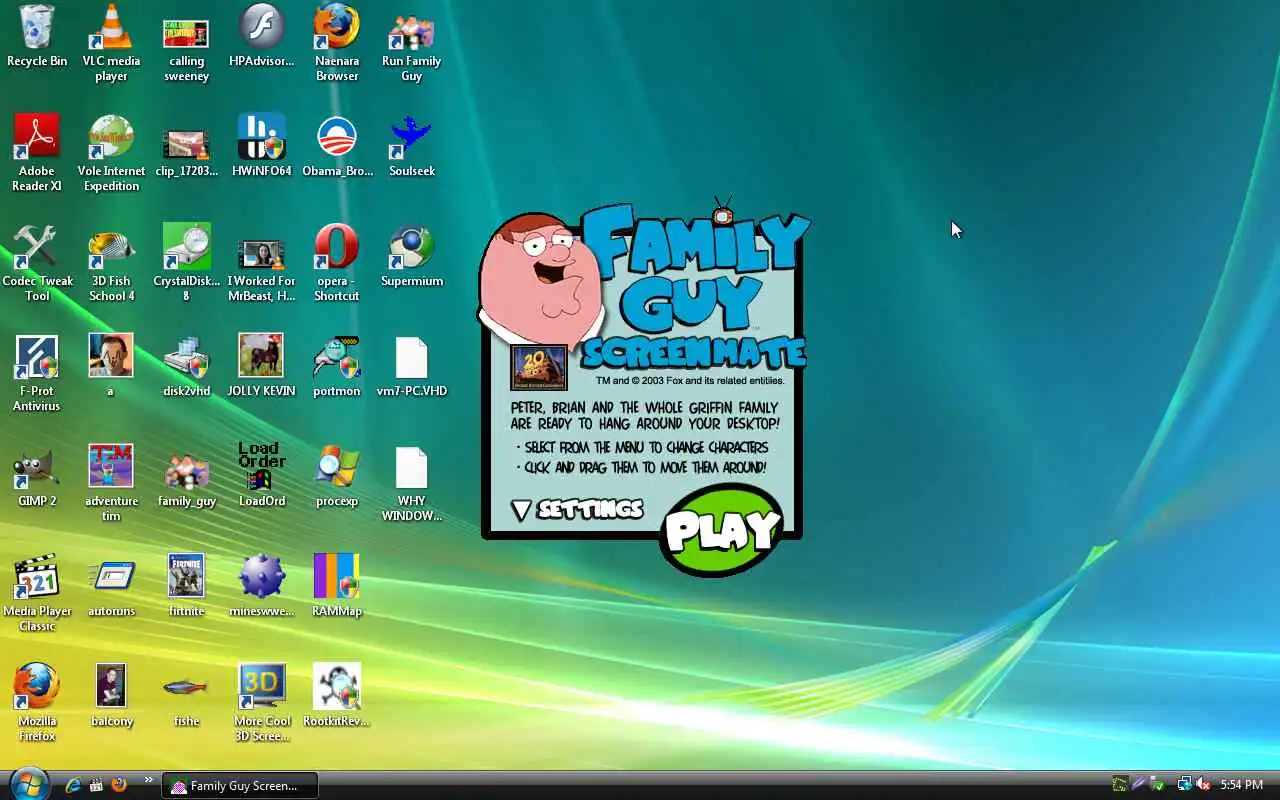Select the RootkitRevealer desktop icon
The width and height of the screenshot is (1280, 800).
point(337,698)
